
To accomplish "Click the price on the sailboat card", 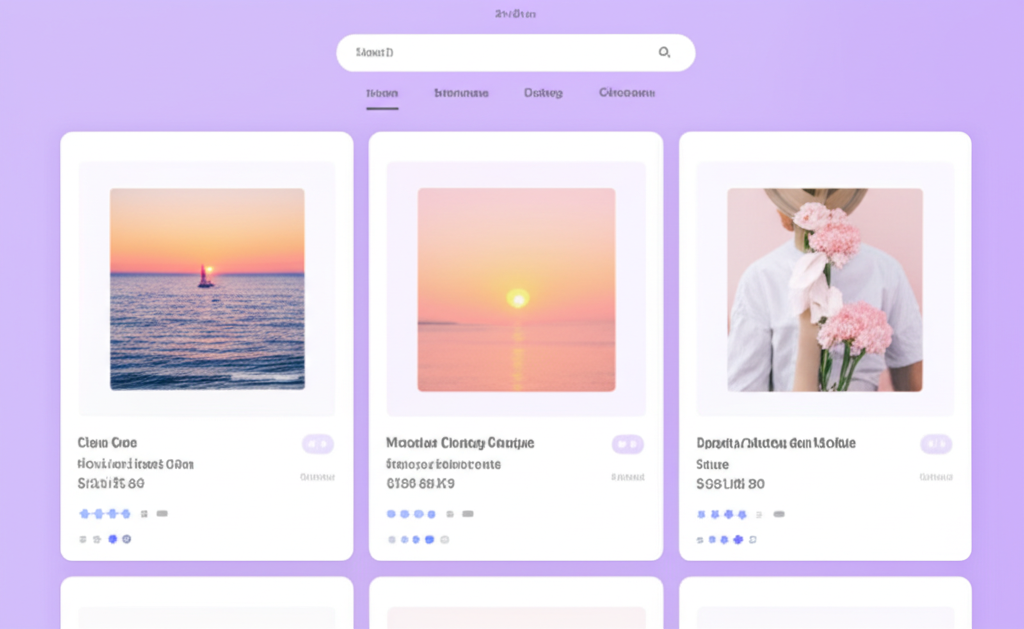I will point(111,484).
